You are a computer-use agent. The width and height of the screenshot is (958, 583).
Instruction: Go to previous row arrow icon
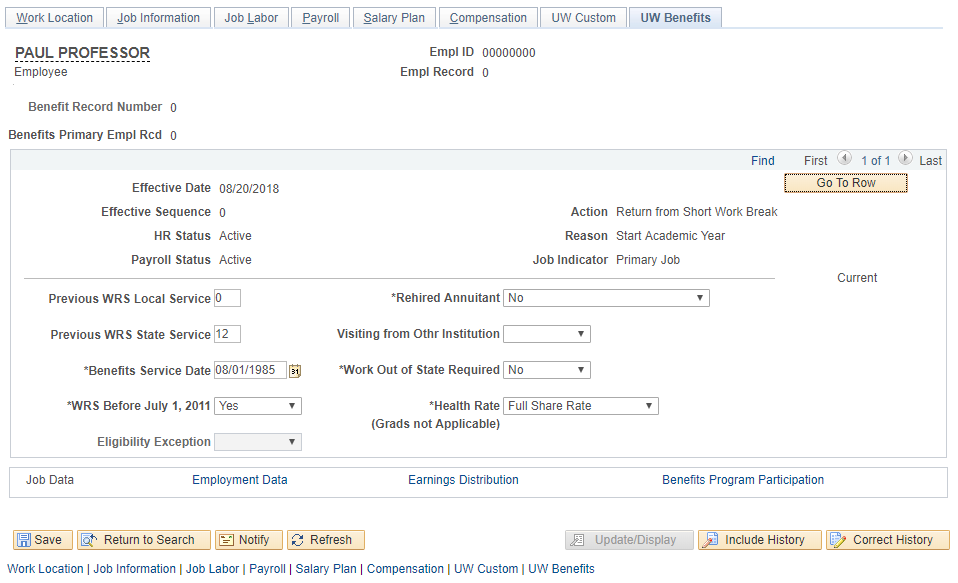(x=844, y=158)
